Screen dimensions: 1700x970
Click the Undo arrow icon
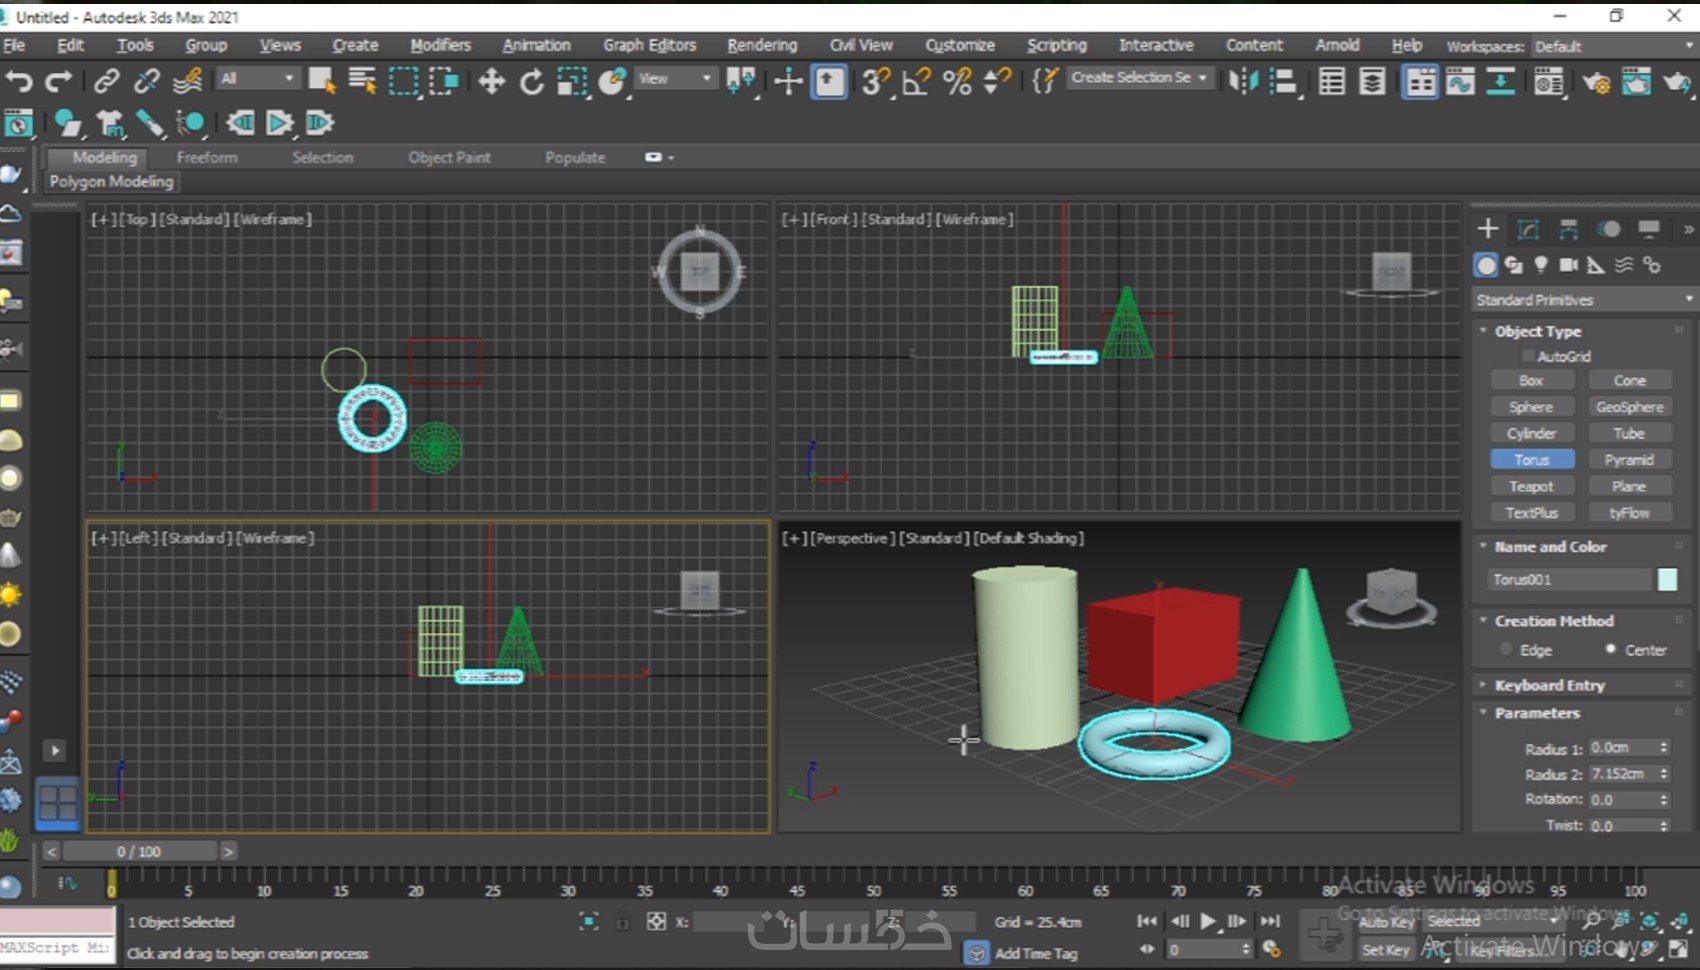tap(19, 81)
